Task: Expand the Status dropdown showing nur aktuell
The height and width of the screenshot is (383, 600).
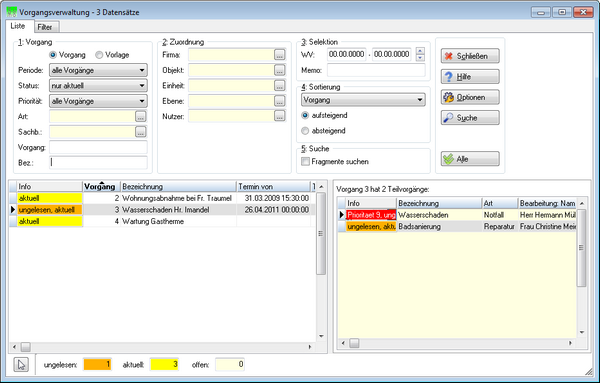Action: pos(98,85)
